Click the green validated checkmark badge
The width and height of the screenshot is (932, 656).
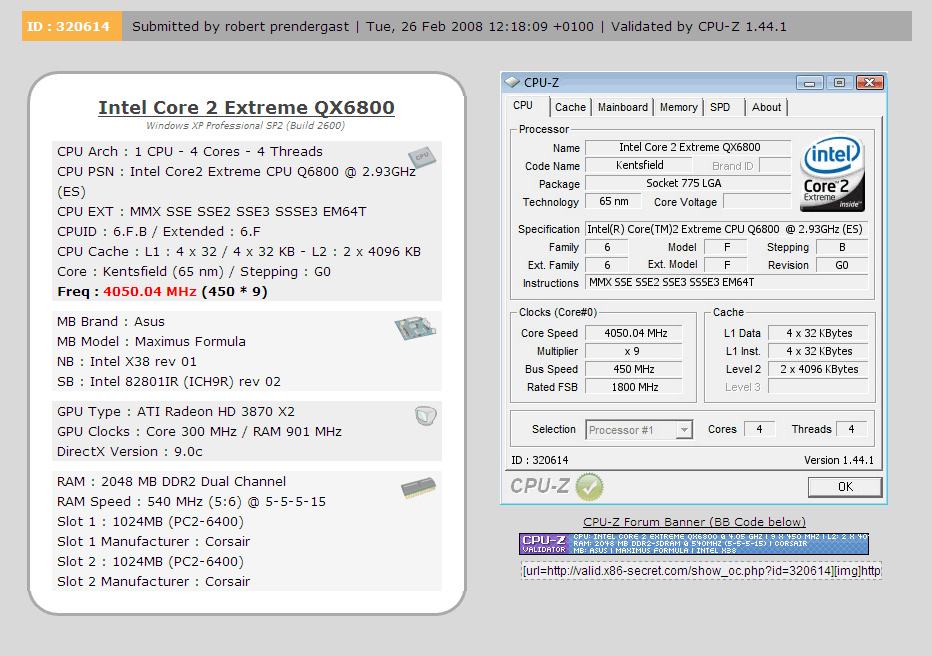coord(590,487)
